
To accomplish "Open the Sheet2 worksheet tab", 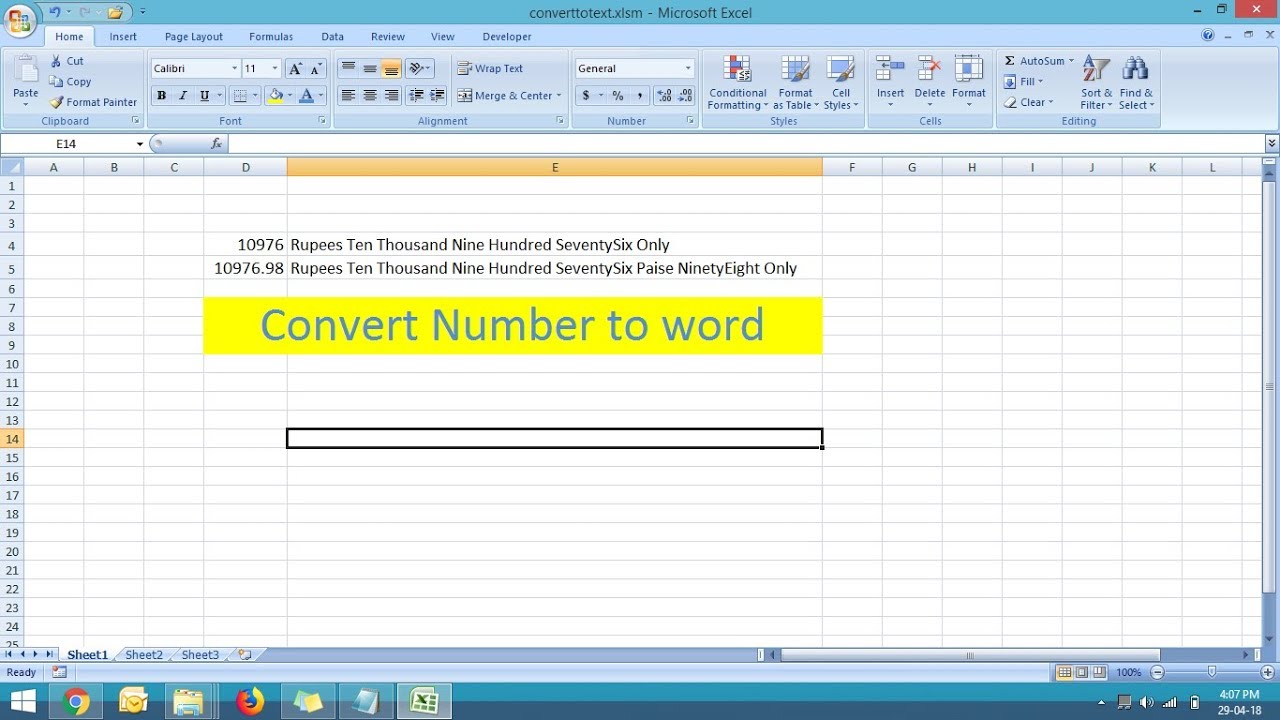I will coord(144,655).
